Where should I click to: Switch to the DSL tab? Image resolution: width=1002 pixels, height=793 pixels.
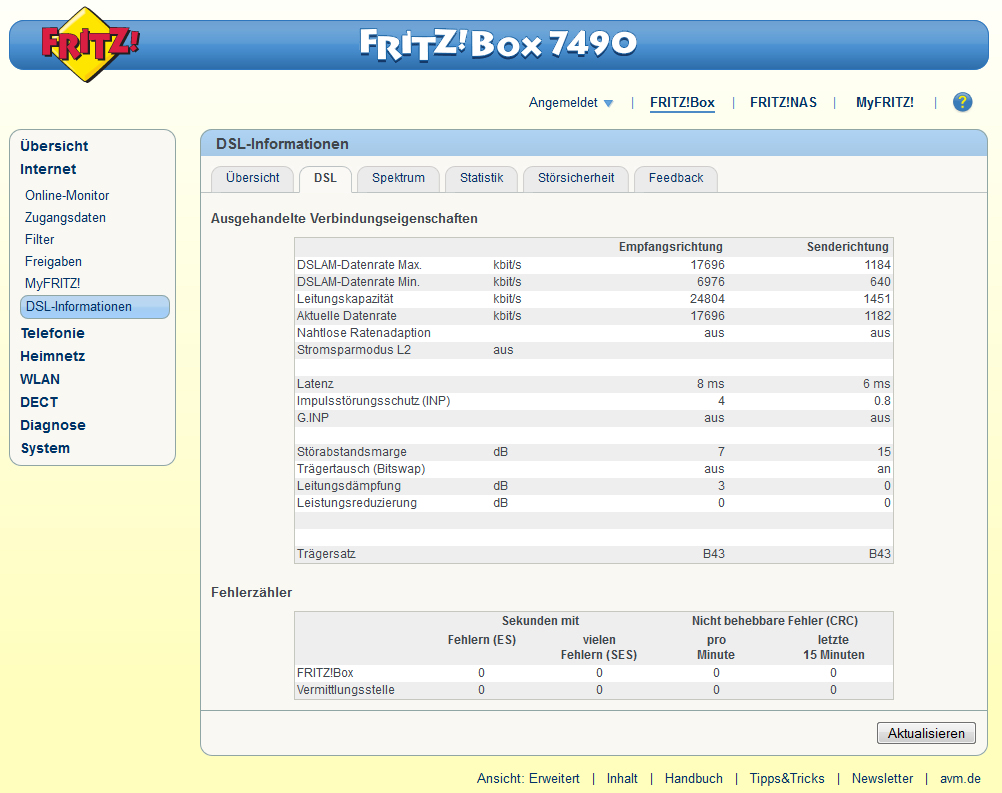tap(325, 178)
